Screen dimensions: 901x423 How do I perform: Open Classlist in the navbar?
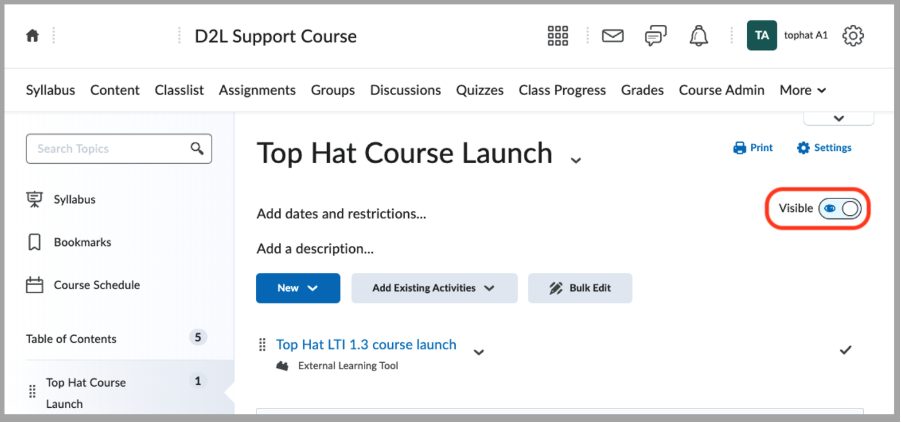point(179,90)
